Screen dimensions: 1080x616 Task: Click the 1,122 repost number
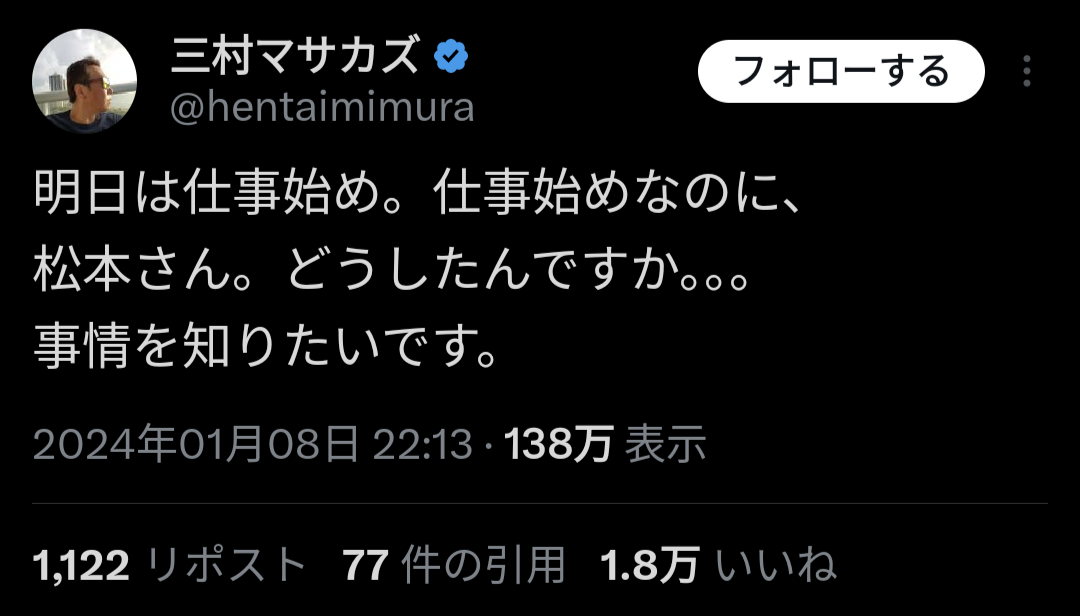pyautogui.click(x=81, y=566)
